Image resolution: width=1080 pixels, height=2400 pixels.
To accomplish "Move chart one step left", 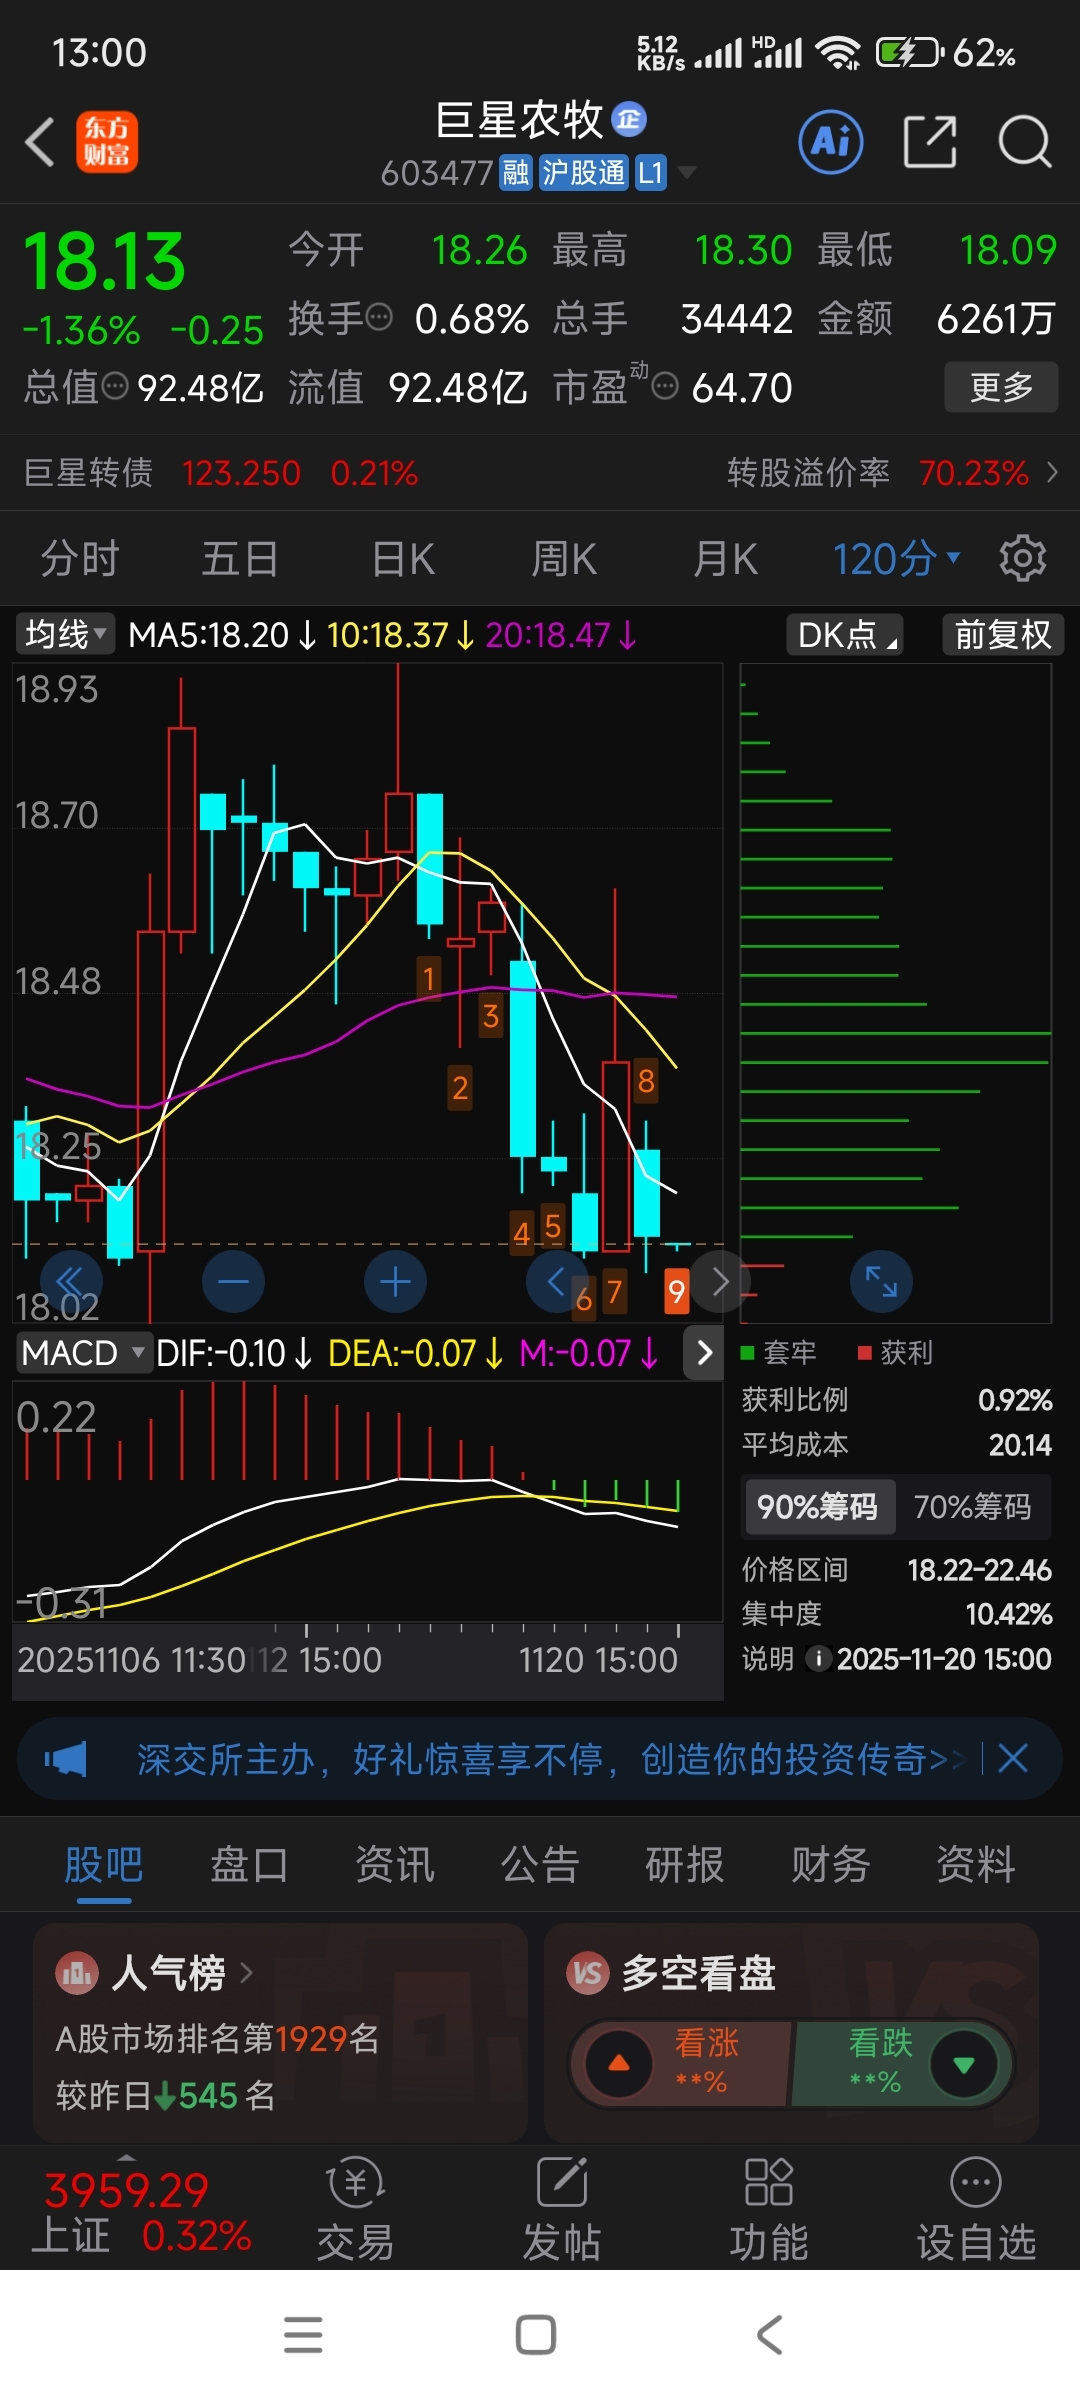I will point(557,1281).
